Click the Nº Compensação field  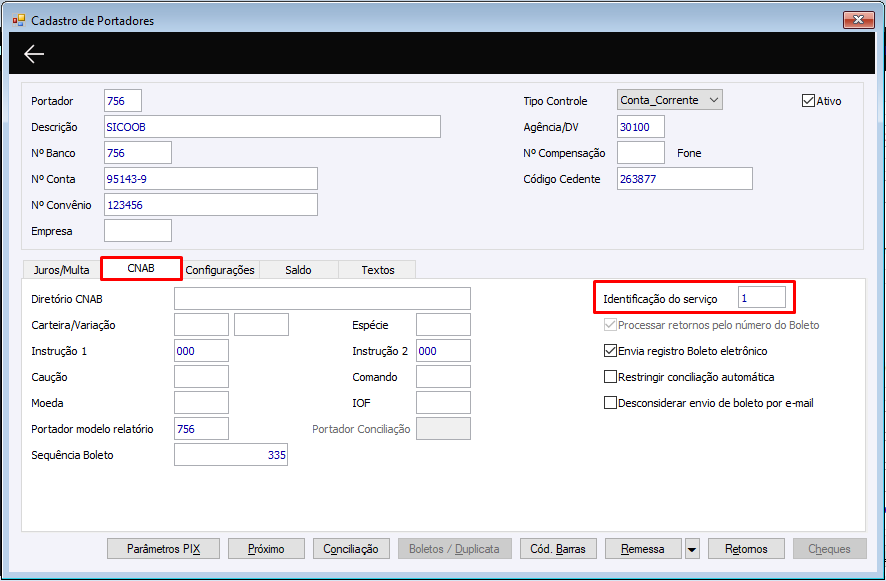[641, 153]
